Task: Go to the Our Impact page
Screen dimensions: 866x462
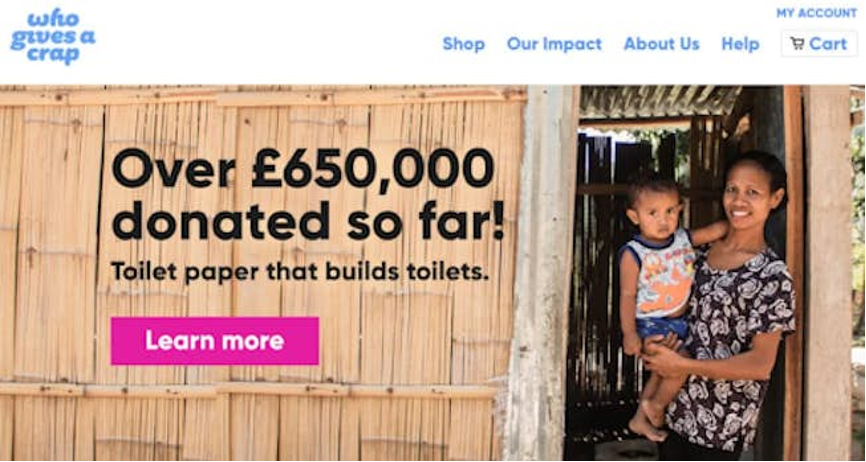Action: click(x=554, y=44)
